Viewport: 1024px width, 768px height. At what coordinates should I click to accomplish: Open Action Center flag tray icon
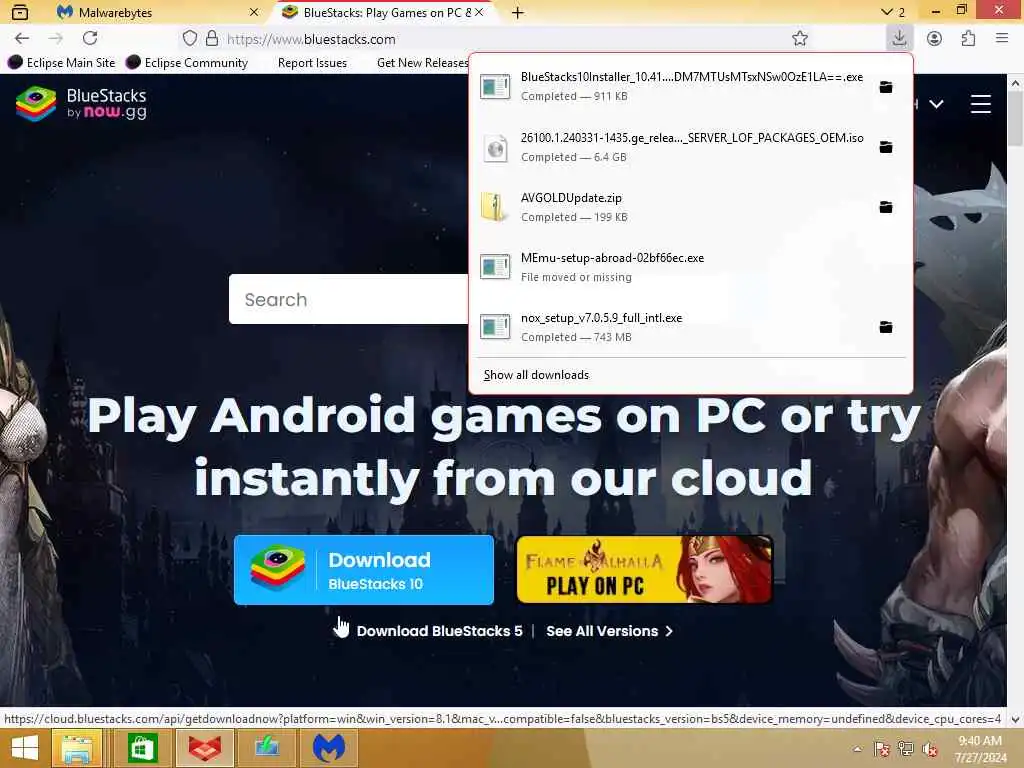[x=882, y=749]
